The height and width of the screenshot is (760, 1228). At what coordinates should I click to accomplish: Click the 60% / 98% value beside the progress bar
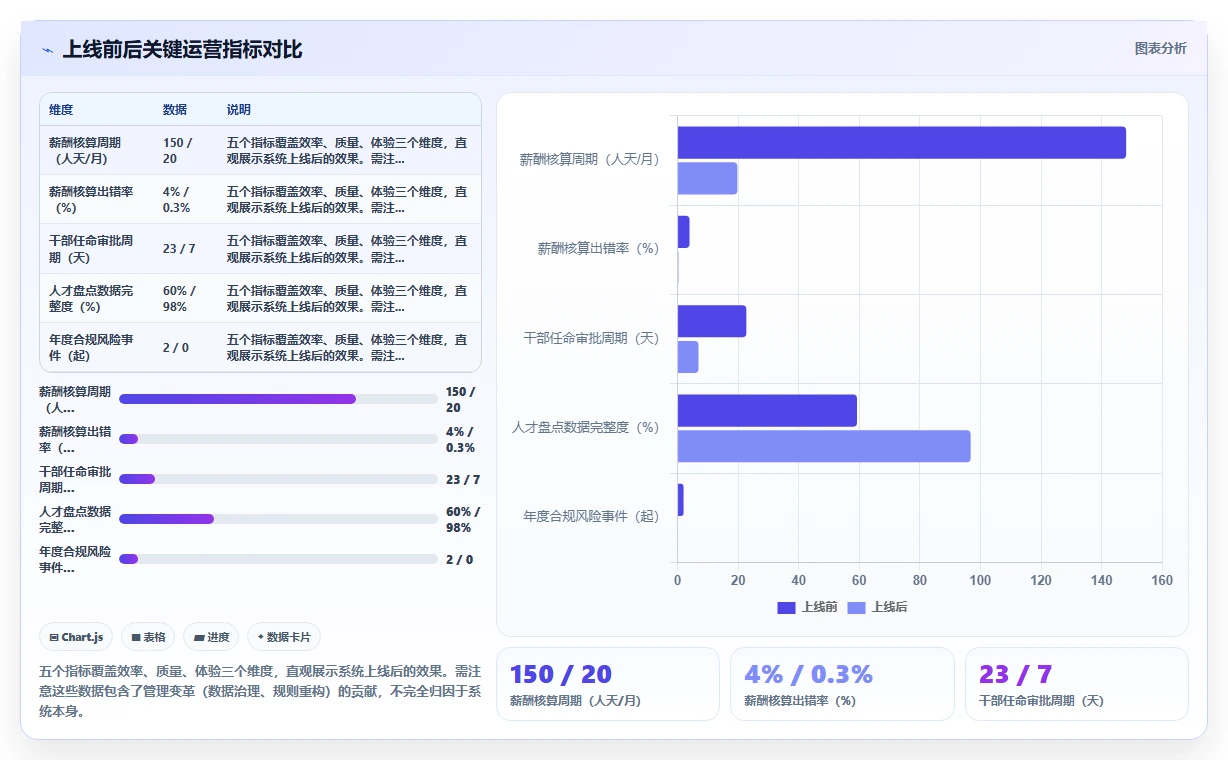click(x=463, y=519)
